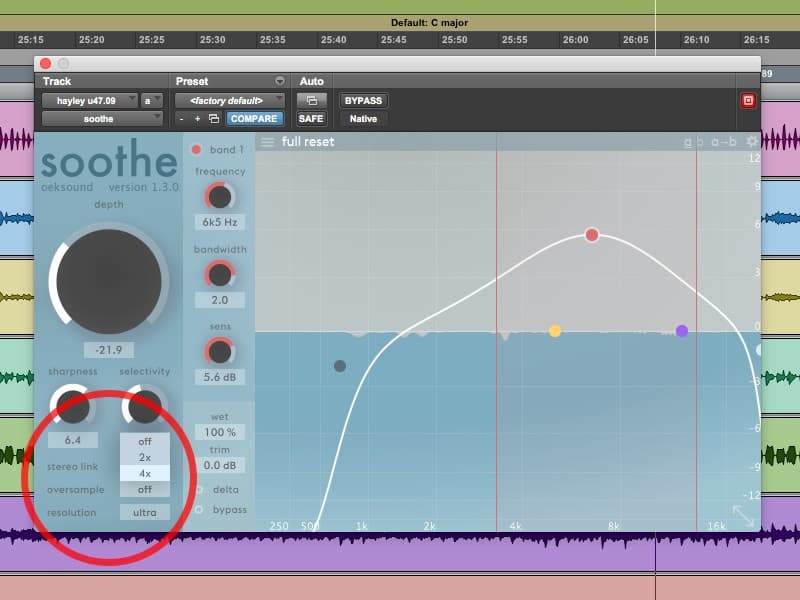Open the soothe plug-in selector dropdown
Screen dimensions: 800x600
pos(102,119)
